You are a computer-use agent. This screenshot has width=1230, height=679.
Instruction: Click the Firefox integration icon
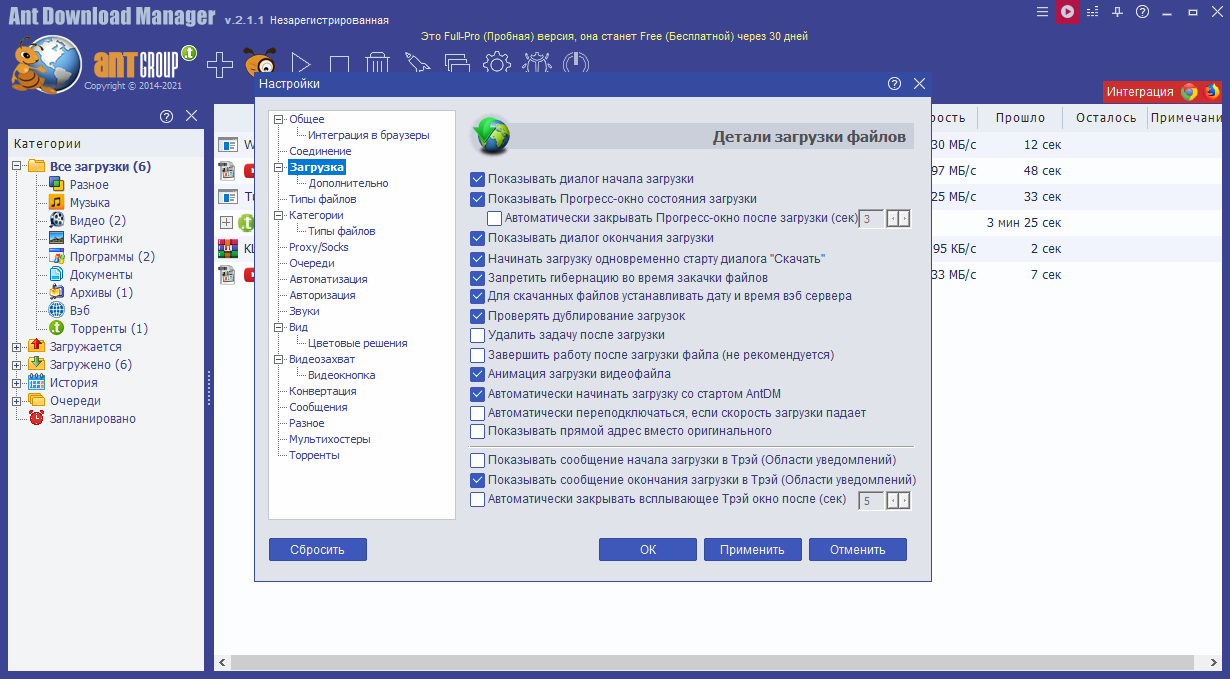[x=1212, y=91]
